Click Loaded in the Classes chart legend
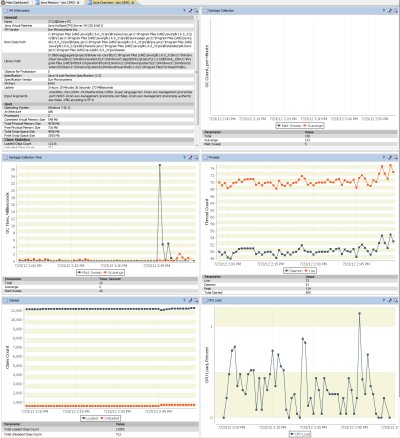The height and width of the screenshot is (438, 400). 90,418
